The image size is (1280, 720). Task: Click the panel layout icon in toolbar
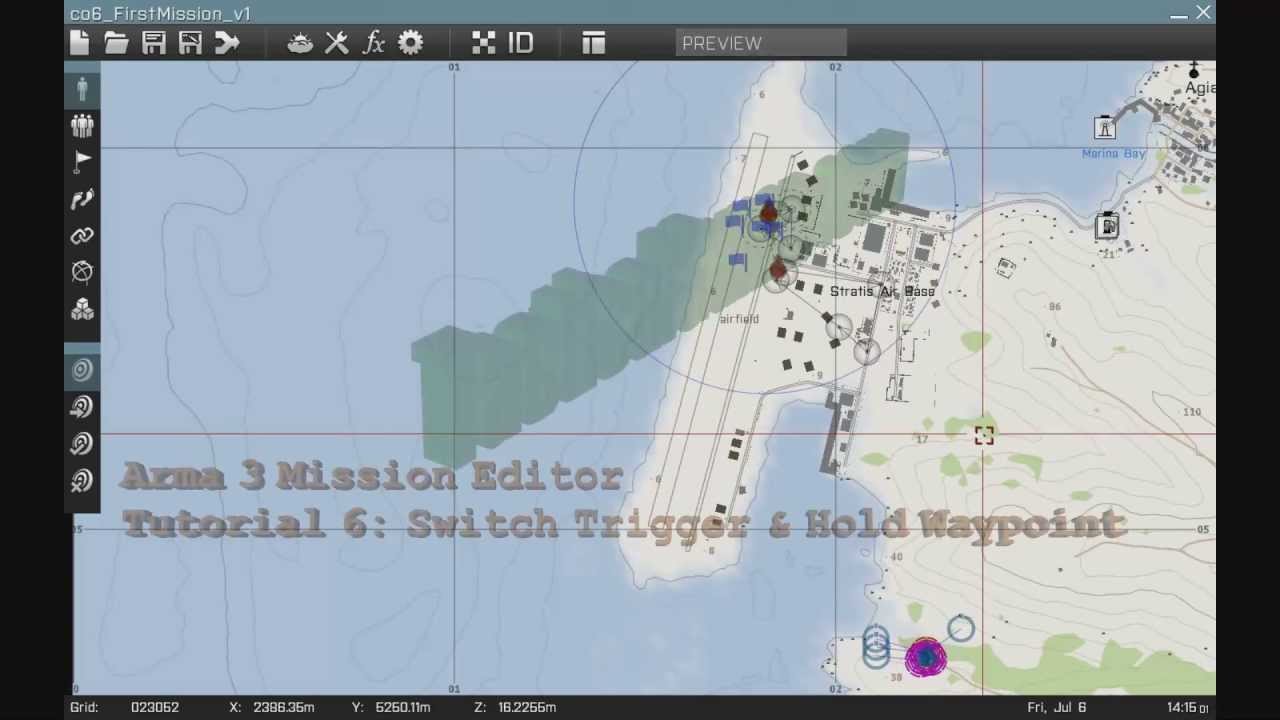point(594,43)
